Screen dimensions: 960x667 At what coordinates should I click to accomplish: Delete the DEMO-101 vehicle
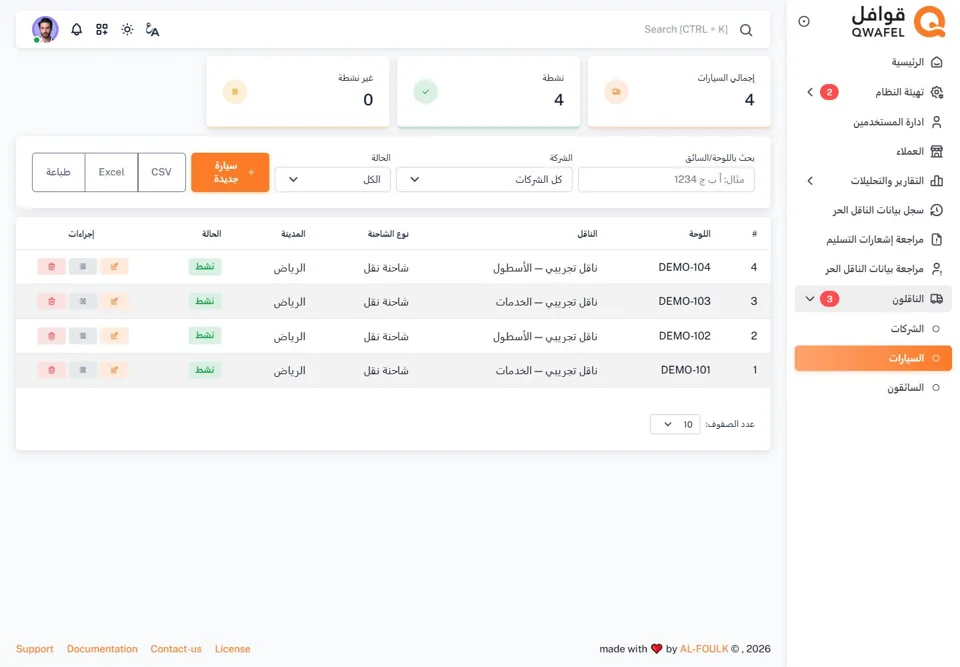(51, 370)
